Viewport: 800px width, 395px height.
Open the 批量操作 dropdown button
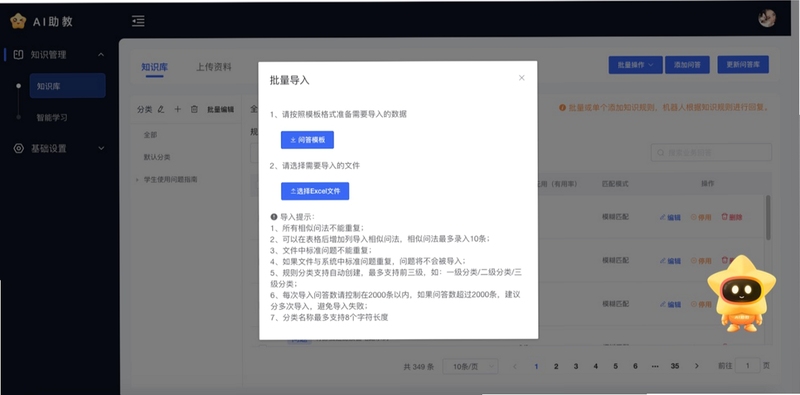click(635, 65)
